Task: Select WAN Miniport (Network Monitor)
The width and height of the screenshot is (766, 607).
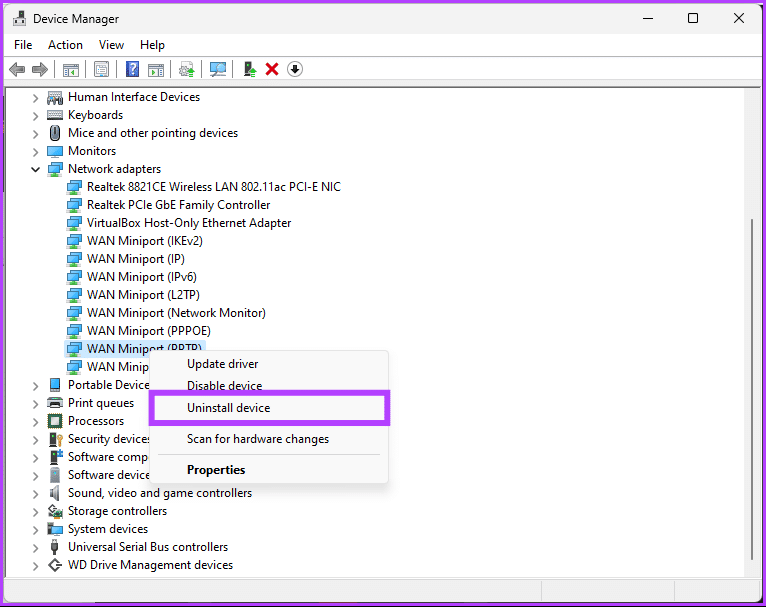Action: (x=176, y=313)
